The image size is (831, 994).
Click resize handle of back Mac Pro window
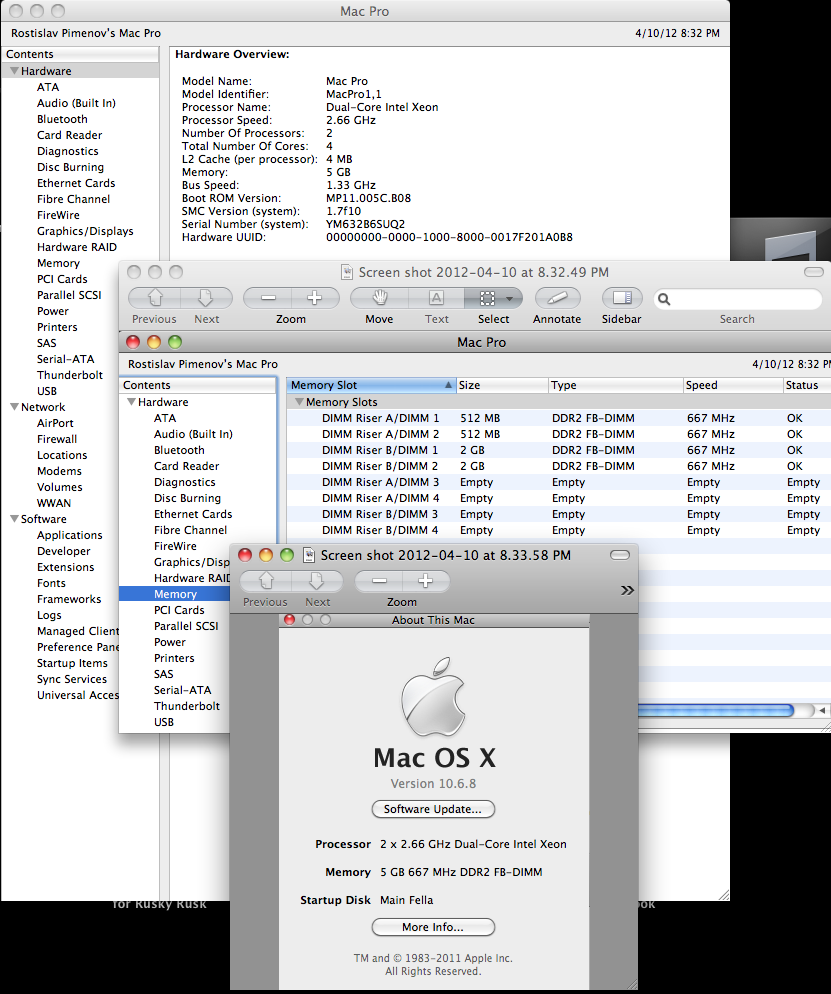coord(724,894)
